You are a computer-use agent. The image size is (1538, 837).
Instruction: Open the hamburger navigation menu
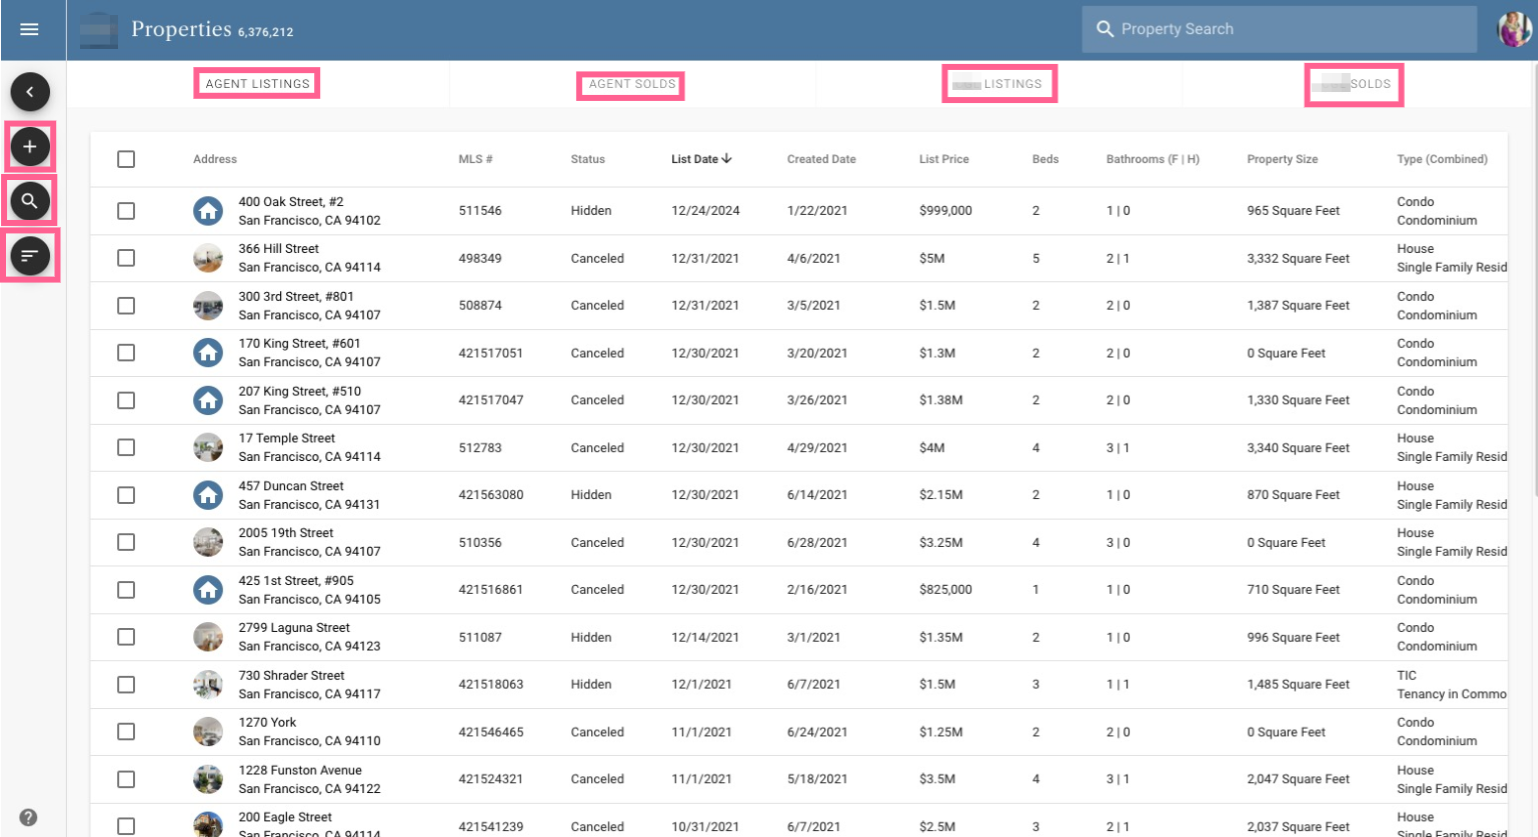pyautogui.click(x=29, y=28)
